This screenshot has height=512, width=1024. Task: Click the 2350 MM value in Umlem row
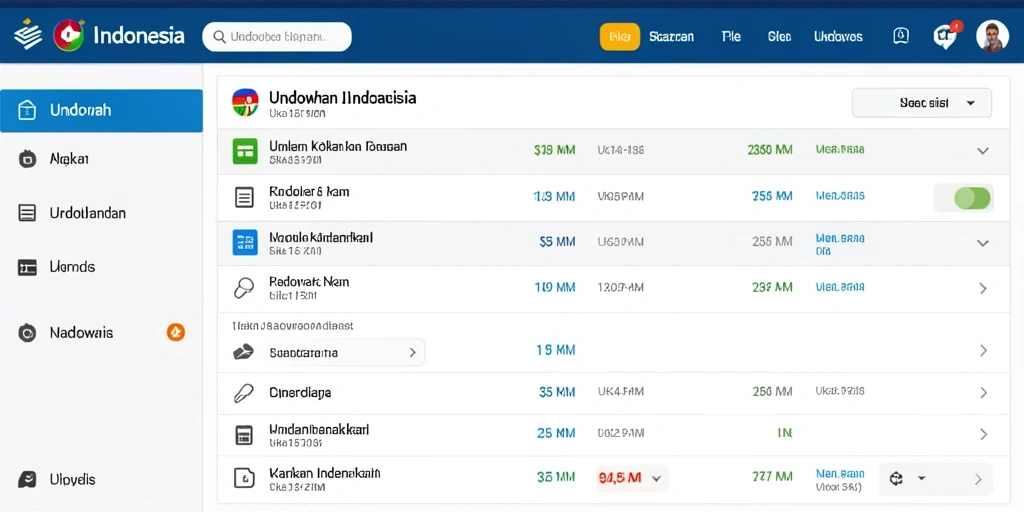[770, 150]
